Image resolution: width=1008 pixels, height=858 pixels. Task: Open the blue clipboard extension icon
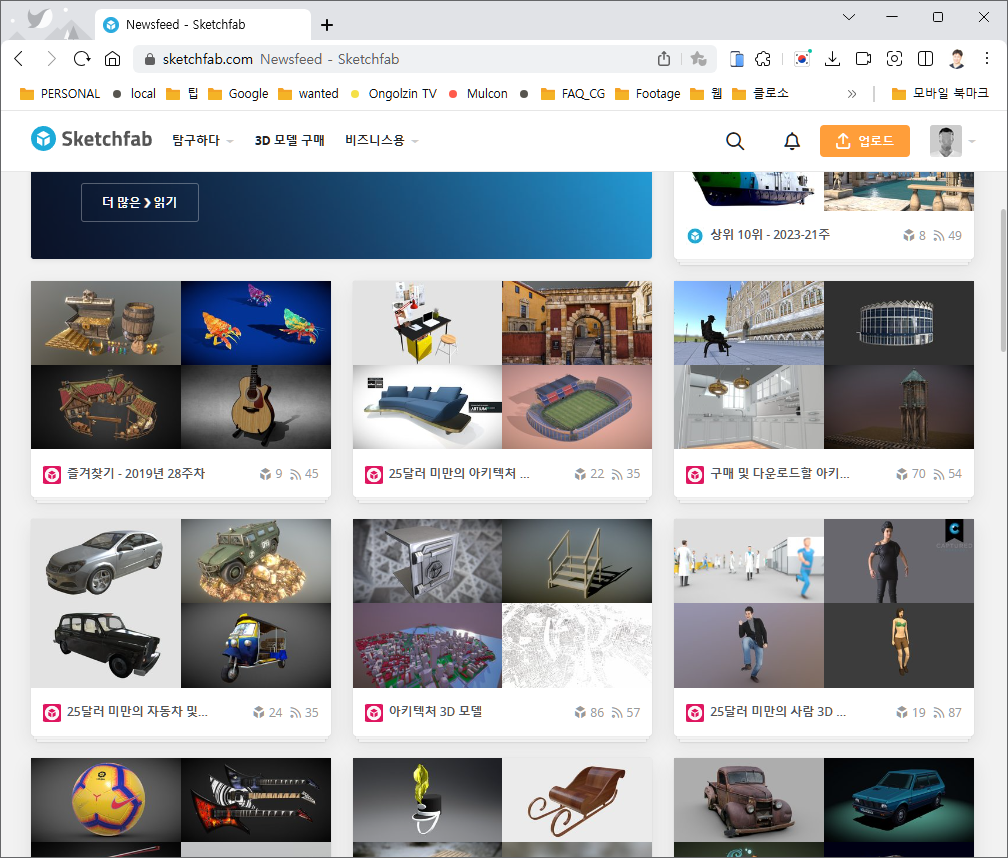coord(737,59)
